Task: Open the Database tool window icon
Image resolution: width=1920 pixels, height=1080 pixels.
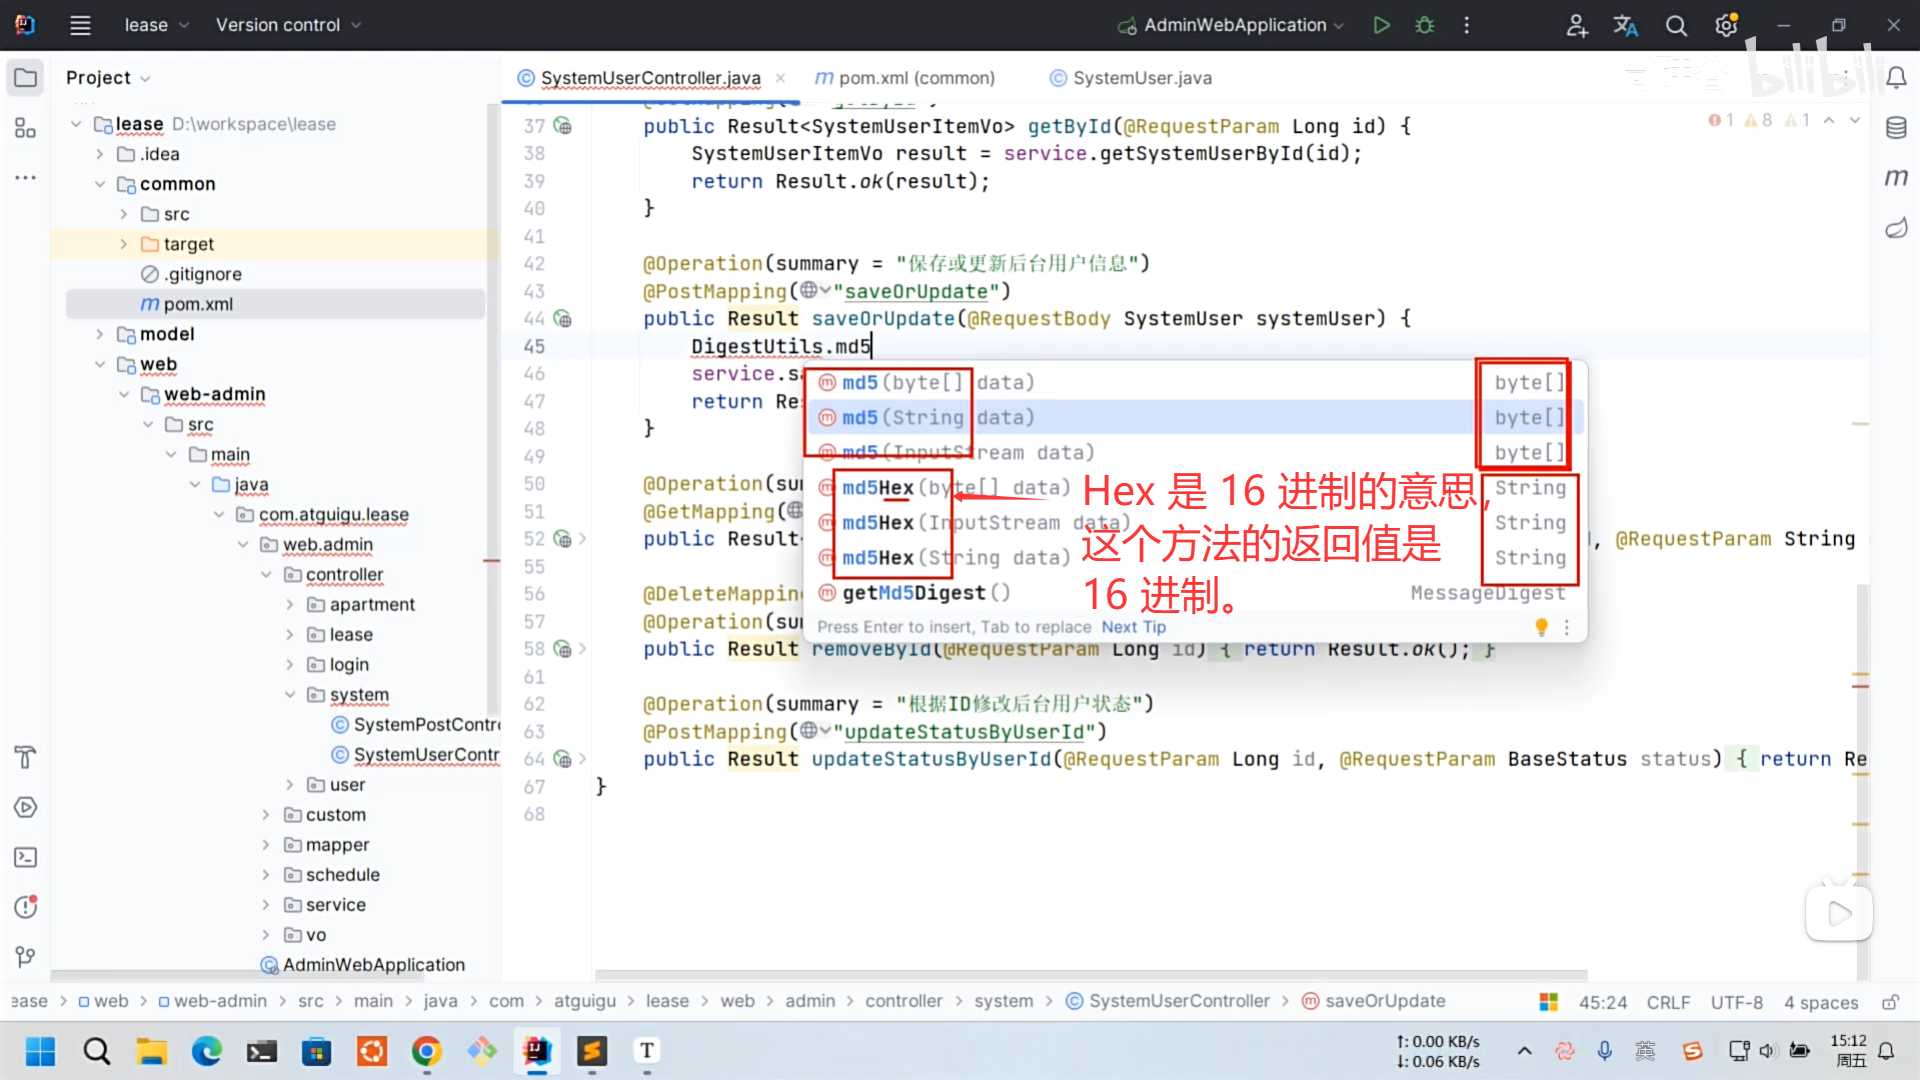Action: pyautogui.click(x=1896, y=128)
